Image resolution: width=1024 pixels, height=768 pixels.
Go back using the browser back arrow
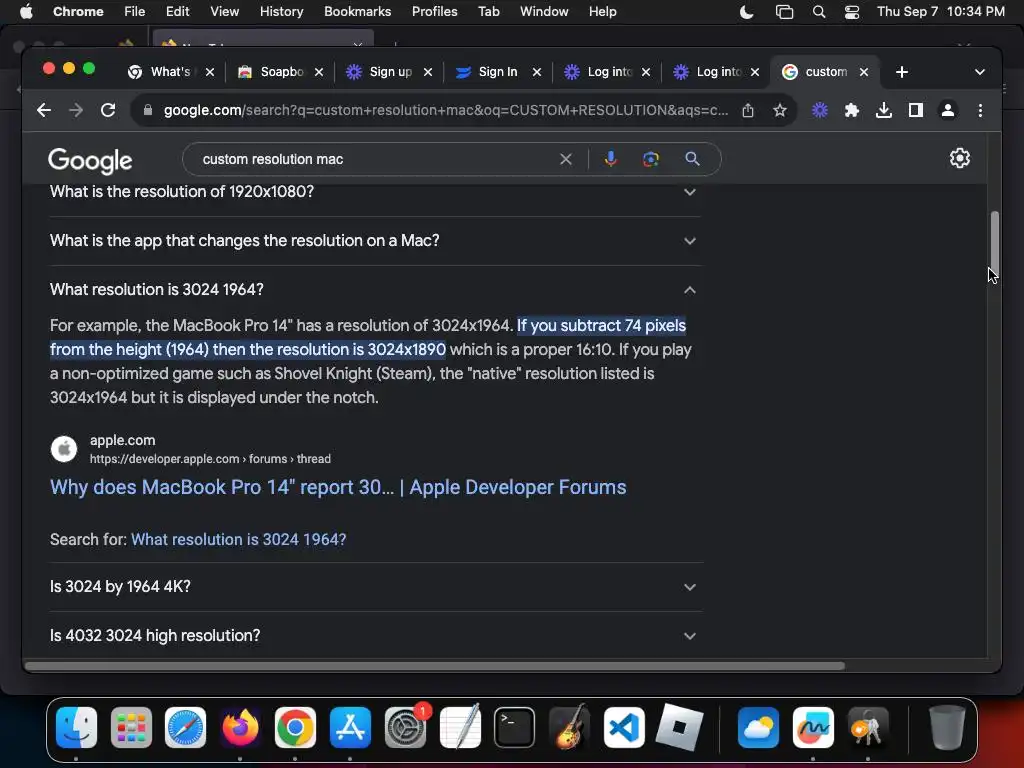[44, 110]
